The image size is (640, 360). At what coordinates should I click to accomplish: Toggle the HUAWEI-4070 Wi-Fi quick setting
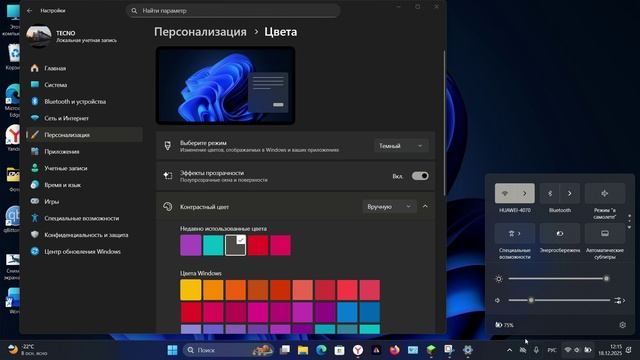pyautogui.click(x=504, y=193)
